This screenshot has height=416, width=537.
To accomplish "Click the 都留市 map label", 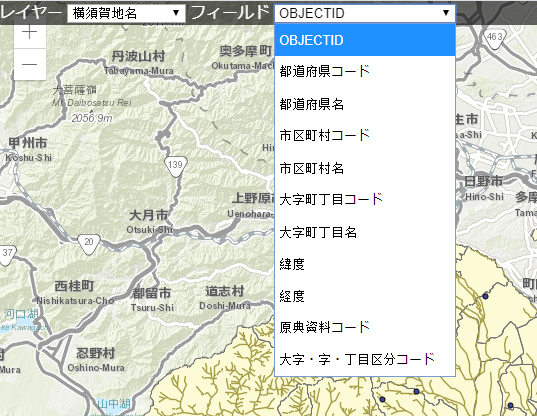I will click(151, 293).
